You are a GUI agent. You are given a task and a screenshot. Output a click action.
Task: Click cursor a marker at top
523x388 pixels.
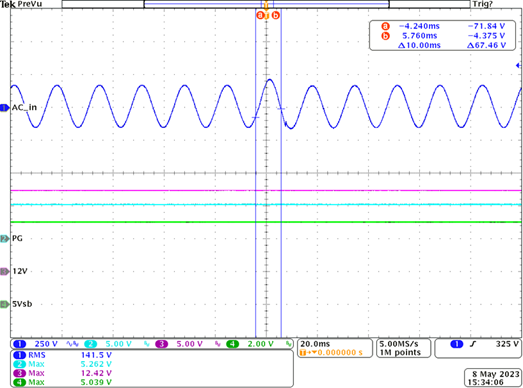coord(260,15)
